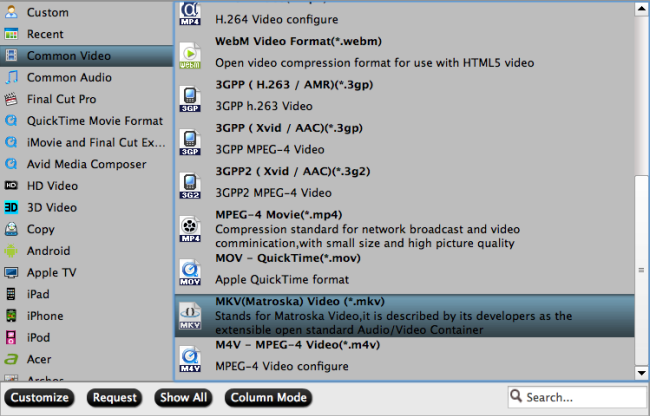The height and width of the screenshot is (416, 650).
Task: Click the Show All button
Action: (183, 398)
